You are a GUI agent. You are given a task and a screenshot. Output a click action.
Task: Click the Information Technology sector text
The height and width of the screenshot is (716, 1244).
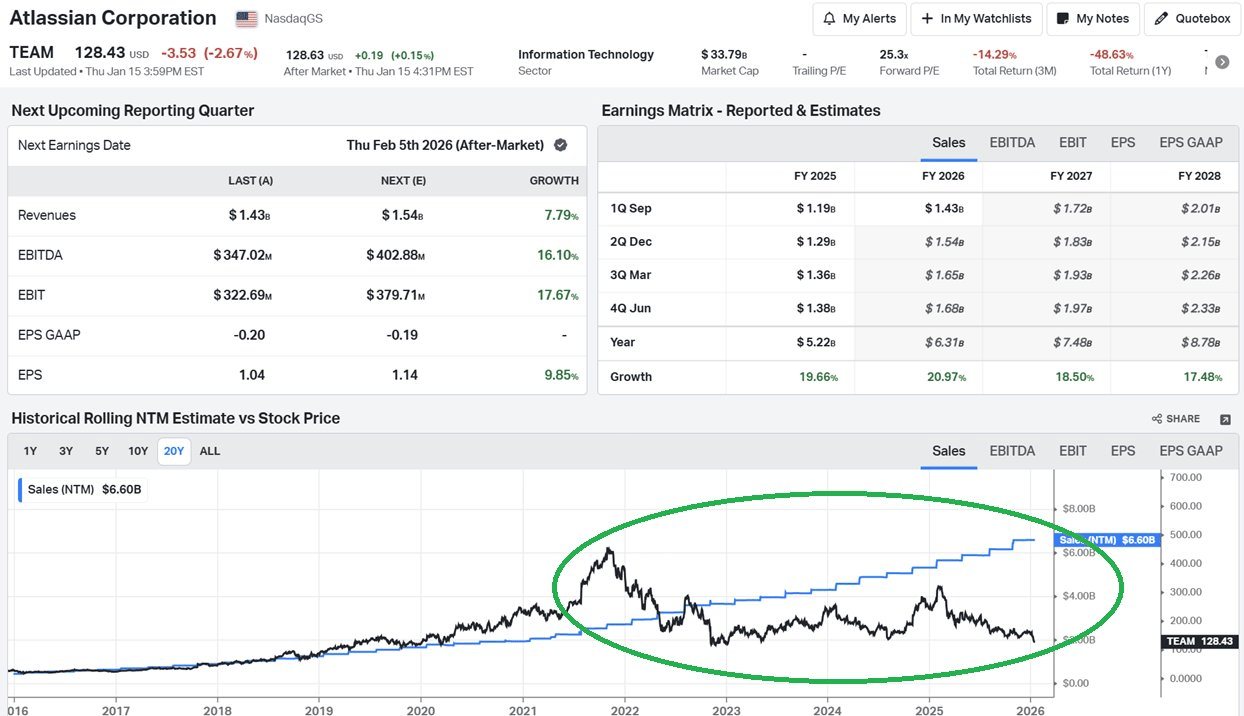pyautogui.click(x=586, y=55)
